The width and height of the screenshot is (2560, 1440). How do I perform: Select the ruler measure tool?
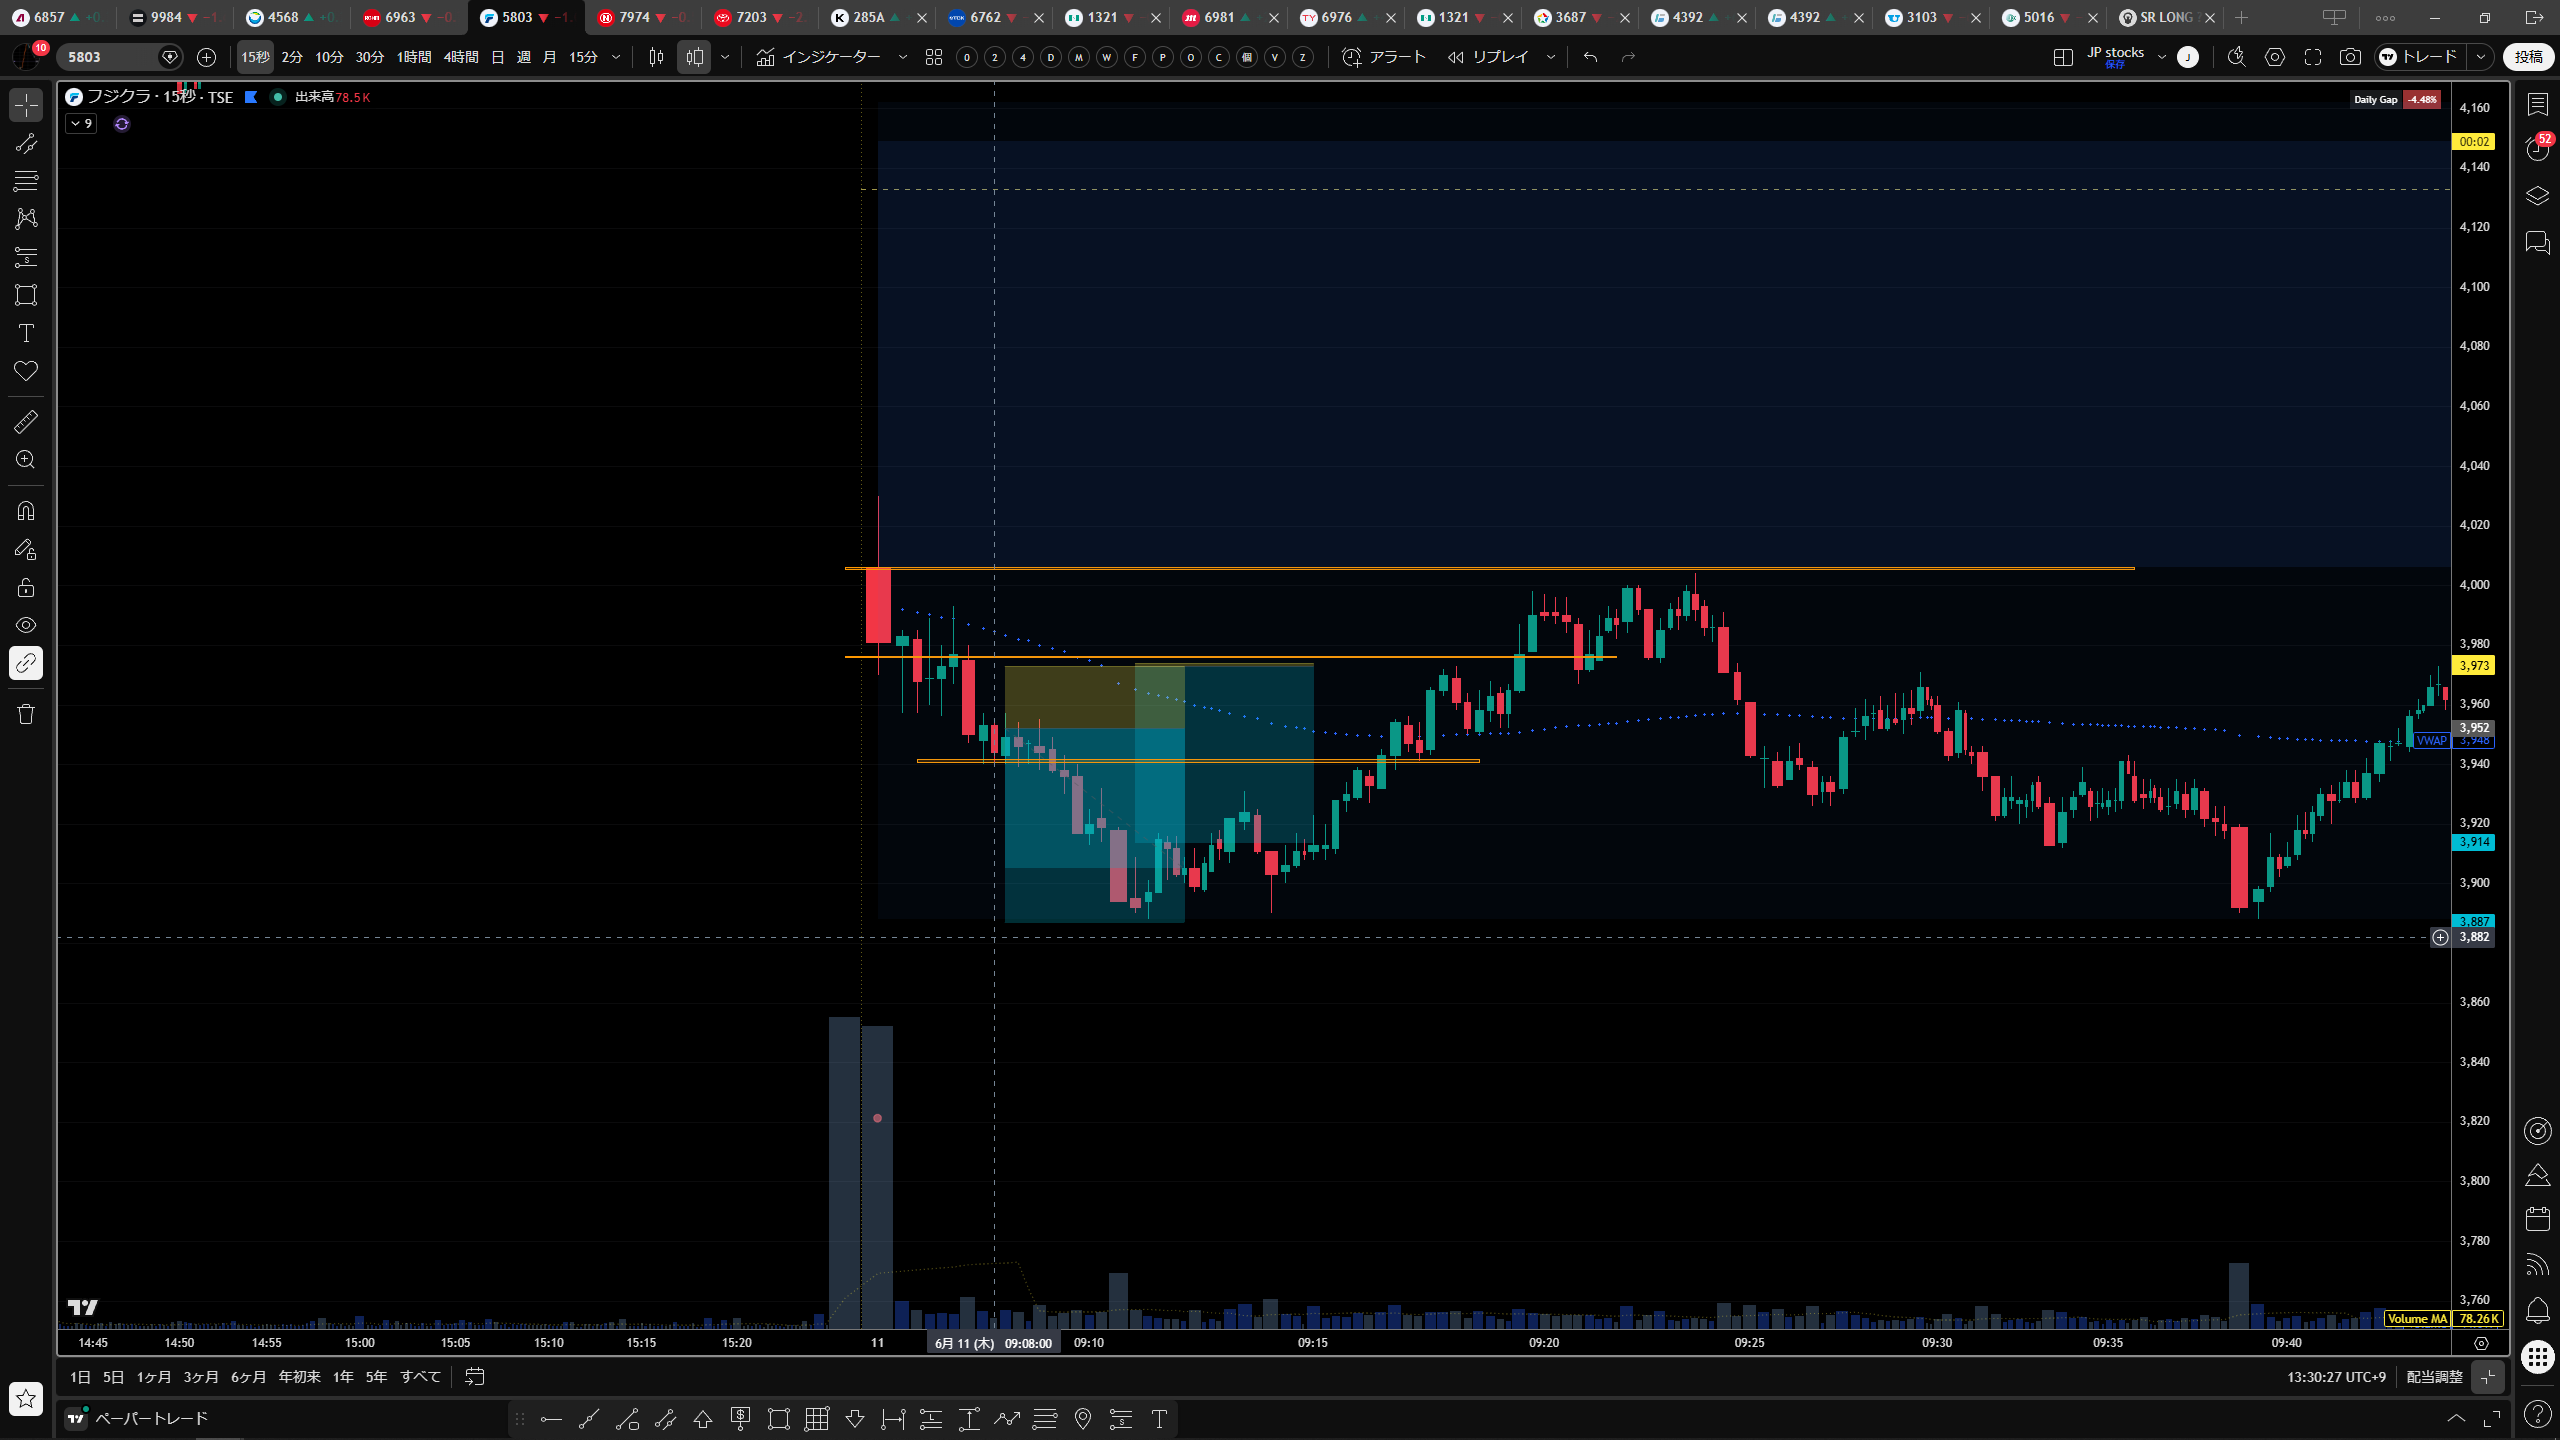(x=26, y=422)
